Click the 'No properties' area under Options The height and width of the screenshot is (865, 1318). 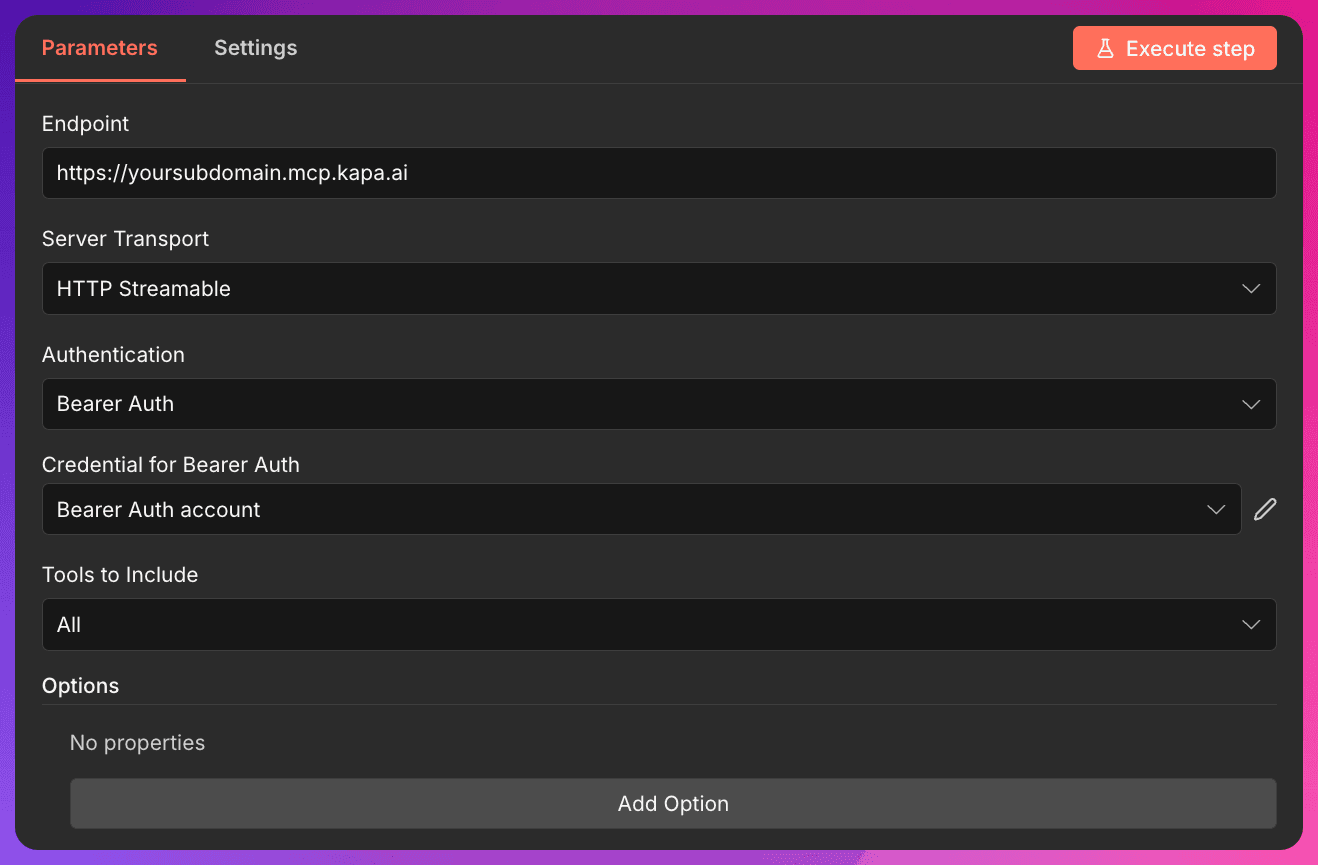click(x=137, y=742)
